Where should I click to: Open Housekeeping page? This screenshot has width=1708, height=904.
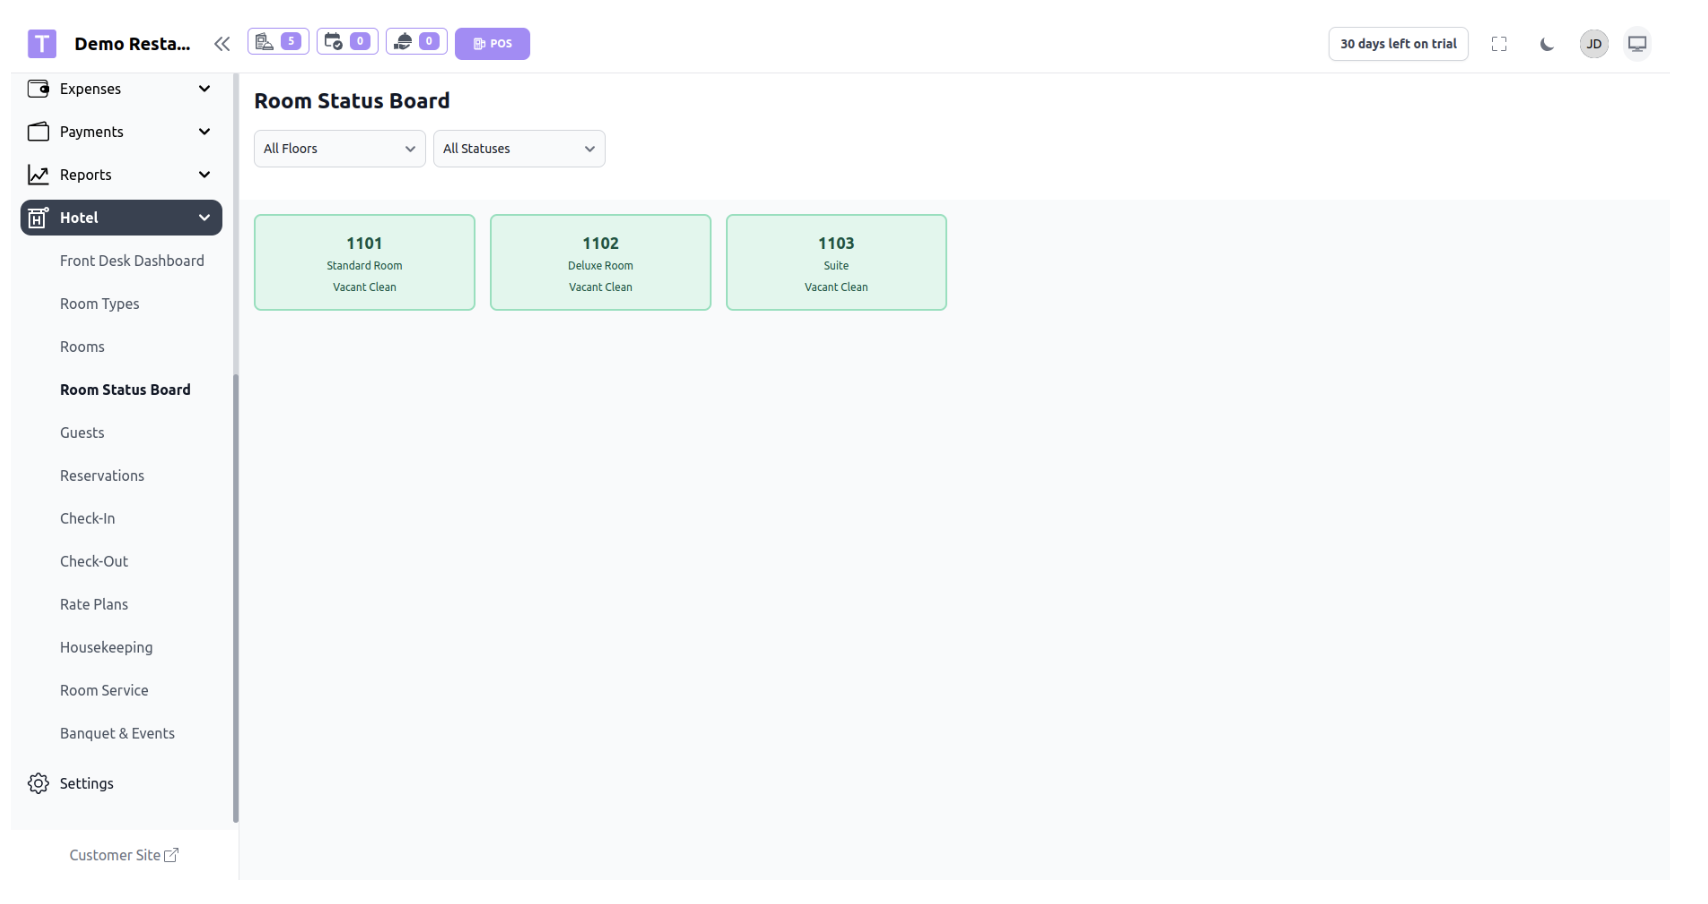point(106,648)
